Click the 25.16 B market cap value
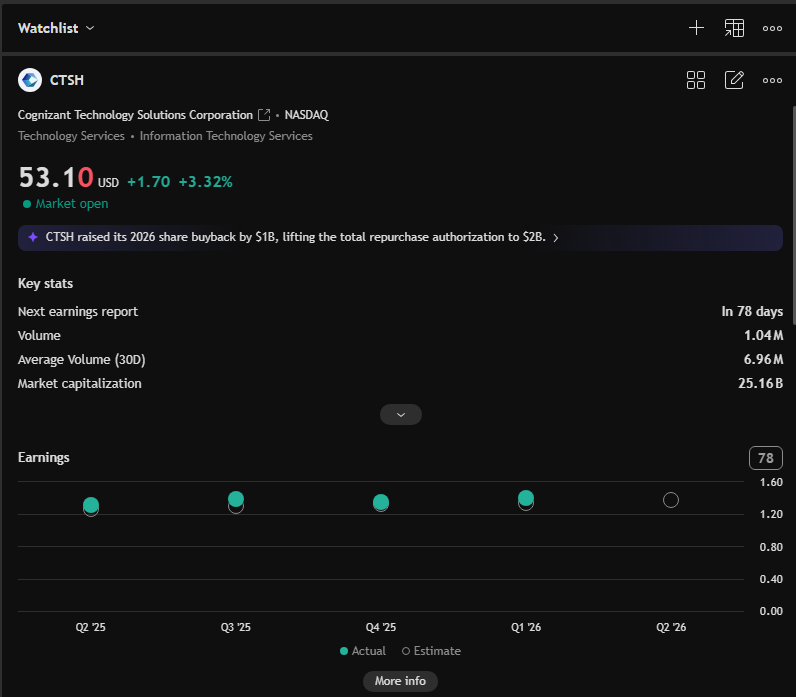The width and height of the screenshot is (796, 697). (760, 383)
